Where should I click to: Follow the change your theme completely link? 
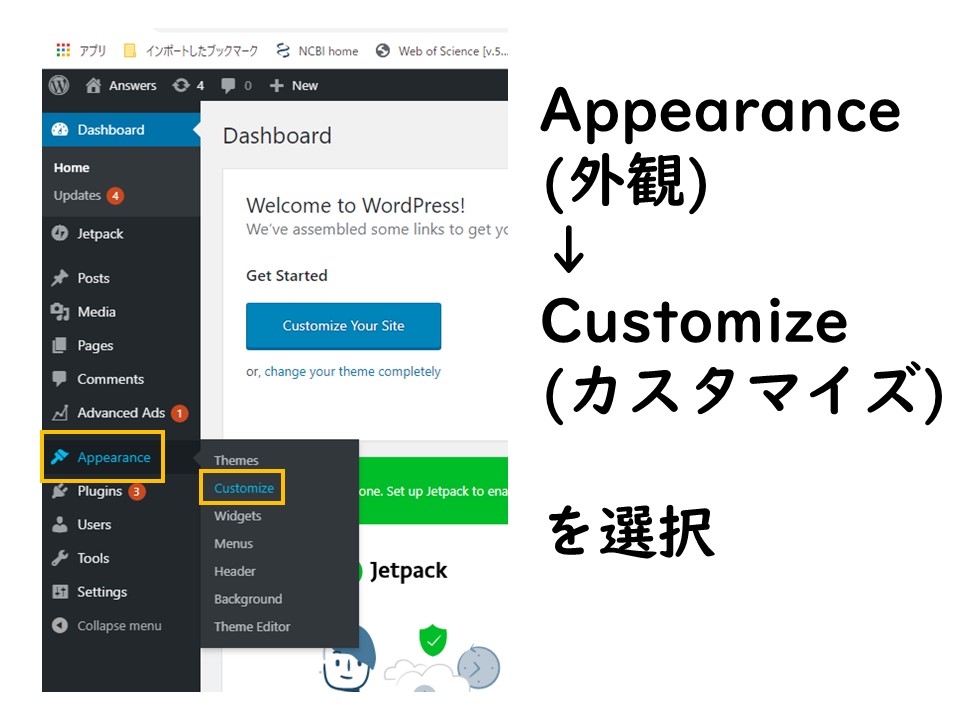[x=353, y=372]
